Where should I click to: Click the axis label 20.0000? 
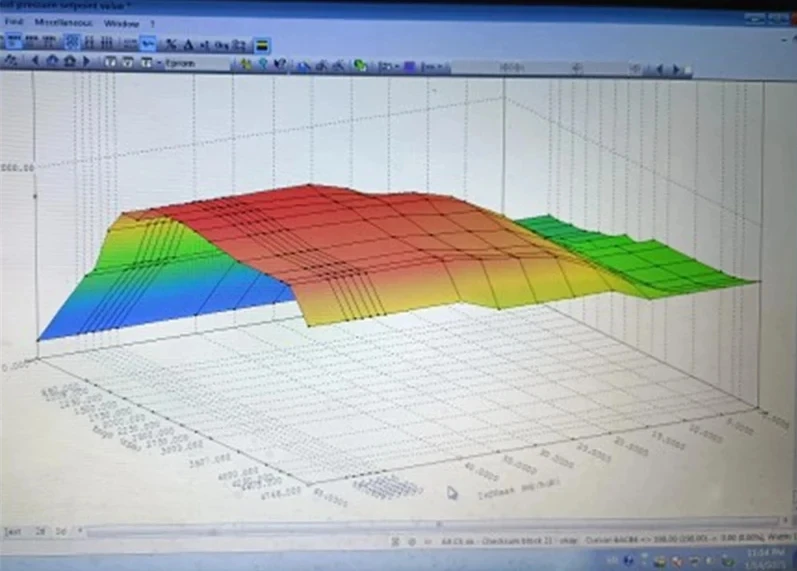631,447
